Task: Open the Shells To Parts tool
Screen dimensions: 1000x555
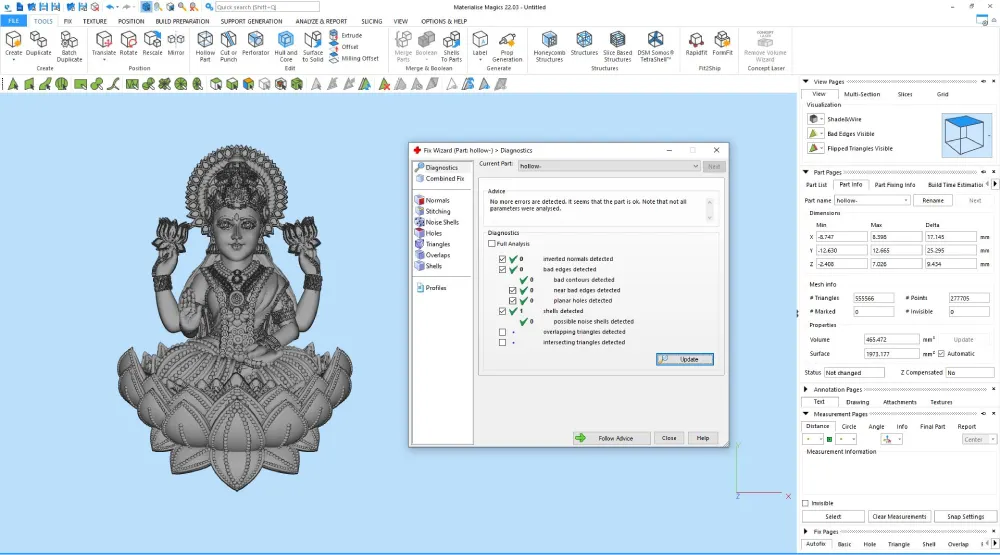Action: coord(451,47)
